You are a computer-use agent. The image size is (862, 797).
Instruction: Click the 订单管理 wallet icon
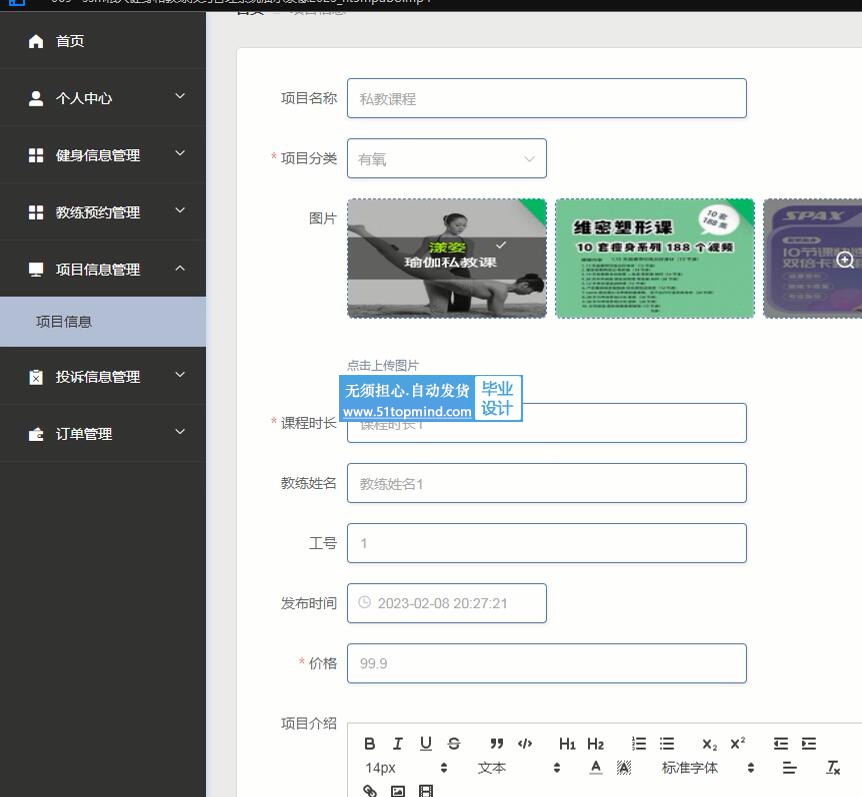[36, 434]
